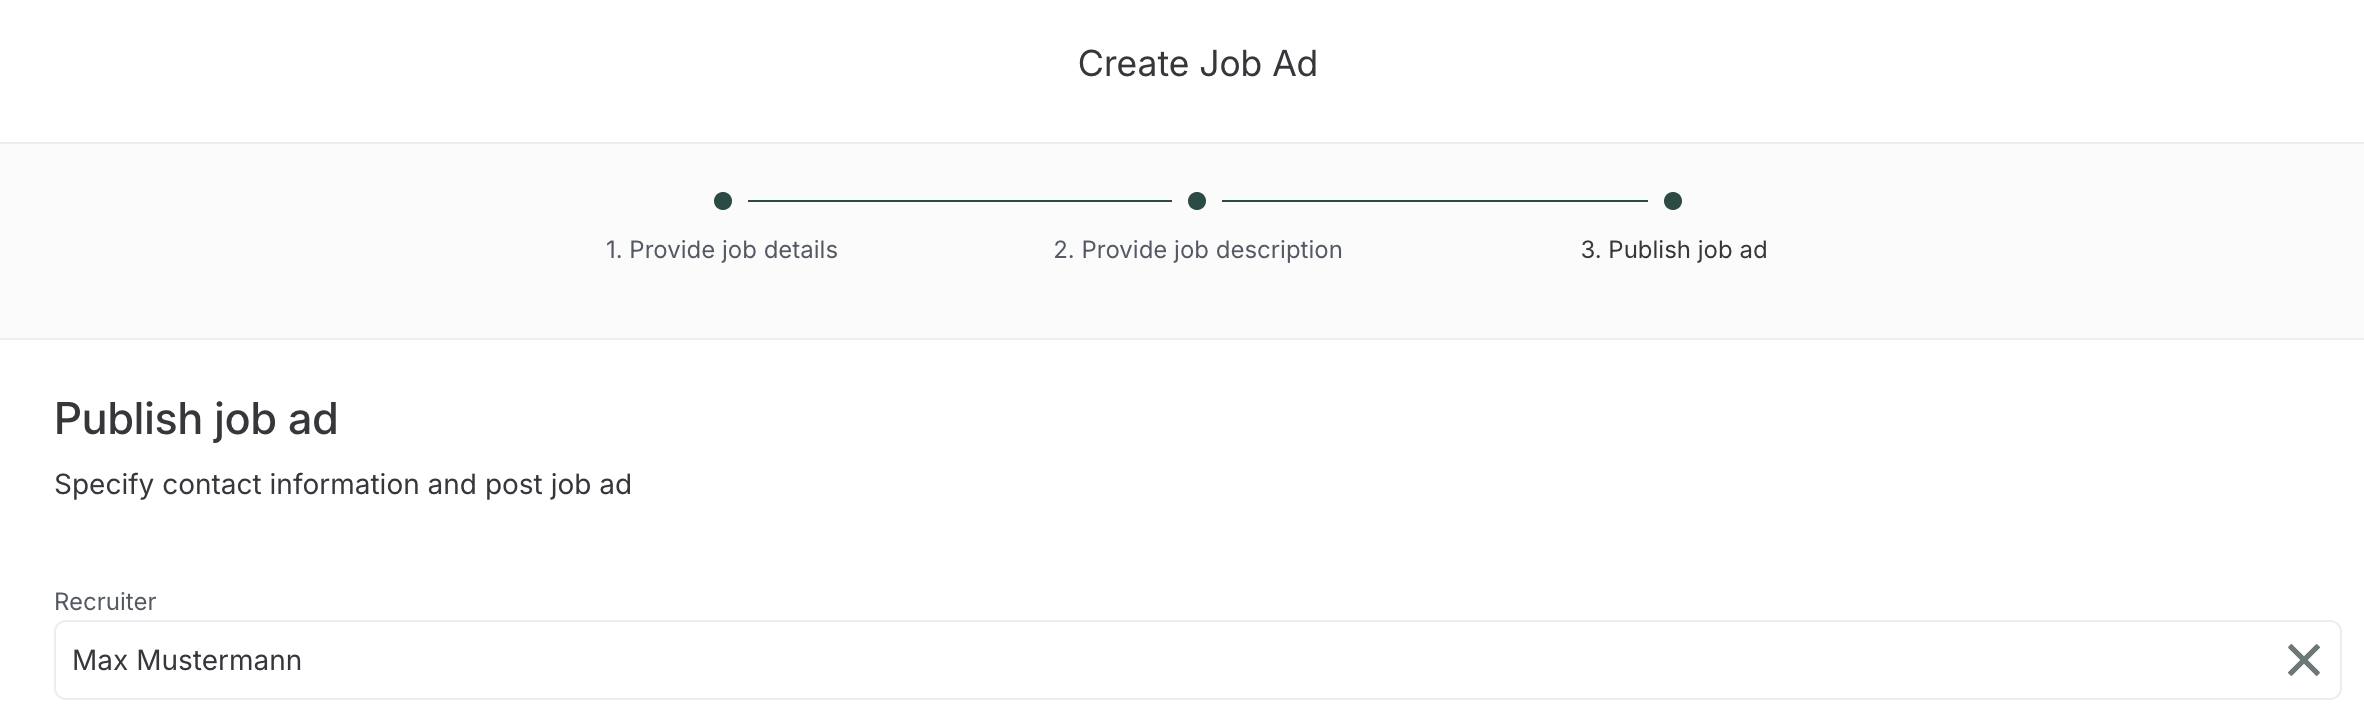The height and width of the screenshot is (714, 2364).
Task: Click the "Publish job ad" section heading
Action: tap(196, 419)
